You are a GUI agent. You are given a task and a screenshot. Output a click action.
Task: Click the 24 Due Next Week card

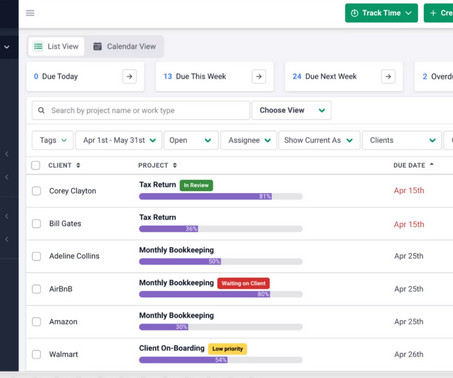[344, 77]
